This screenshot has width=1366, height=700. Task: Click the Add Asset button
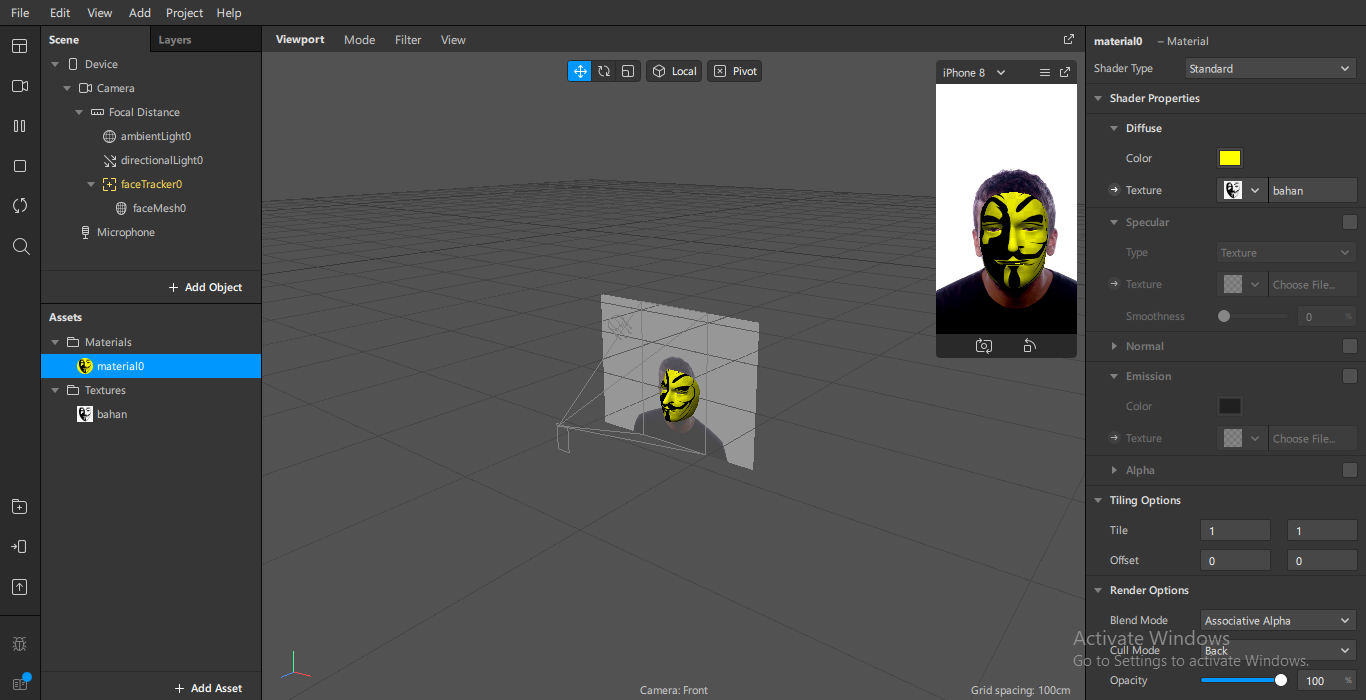coord(208,688)
